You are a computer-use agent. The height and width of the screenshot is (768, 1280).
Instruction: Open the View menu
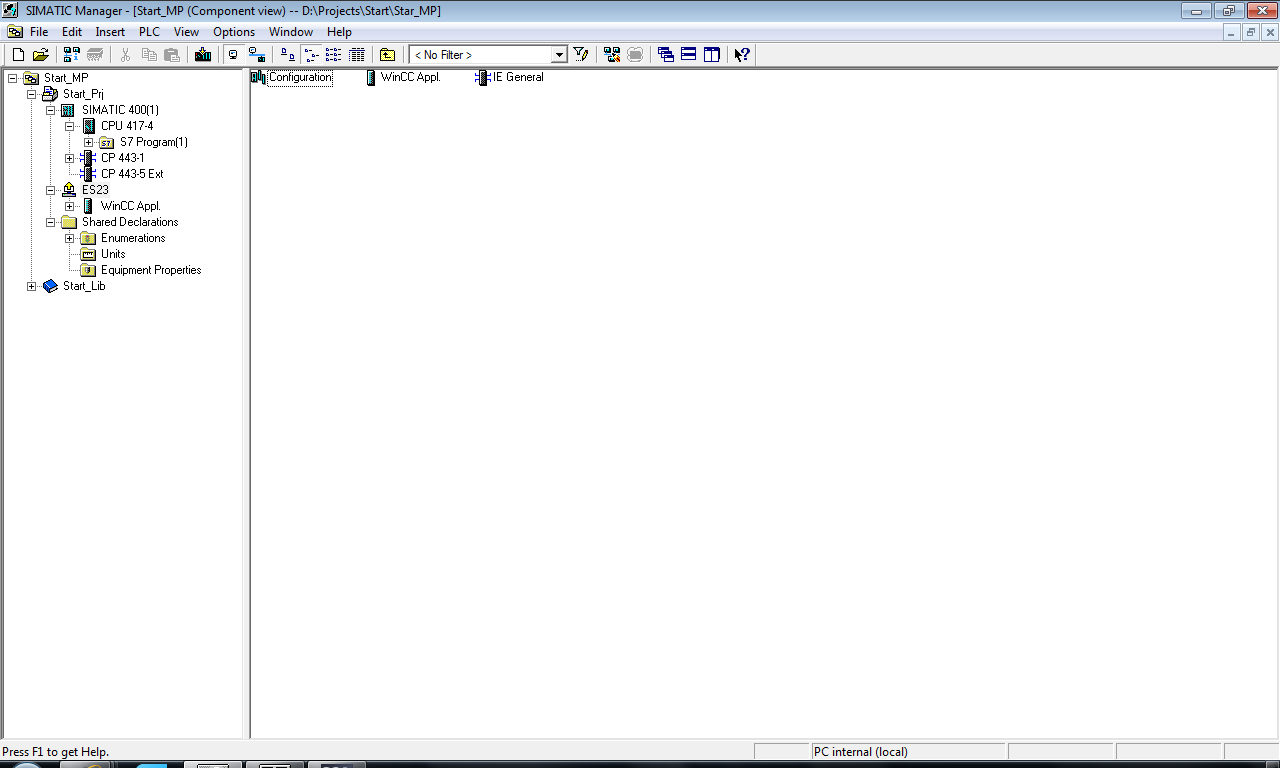[186, 32]
